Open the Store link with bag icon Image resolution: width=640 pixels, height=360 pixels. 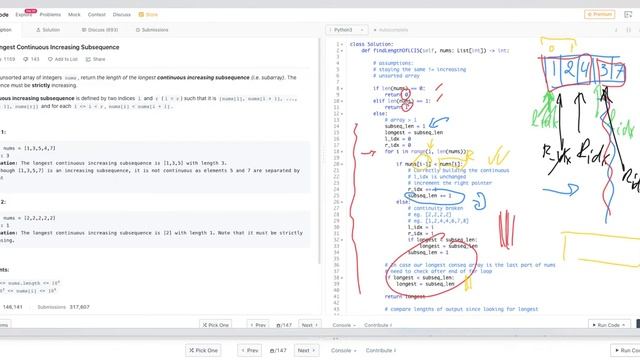148,14
